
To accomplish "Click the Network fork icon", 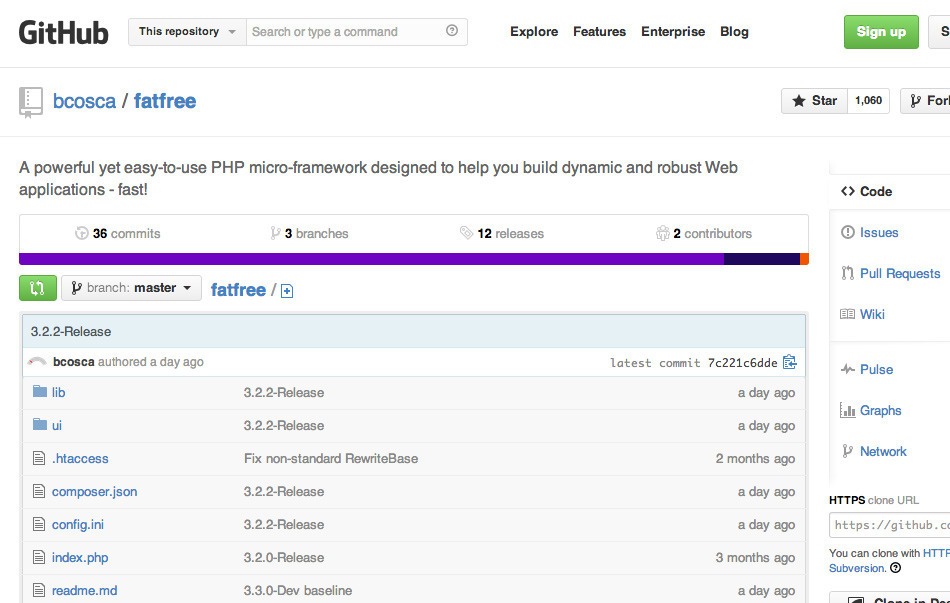I will coord(848,451).
